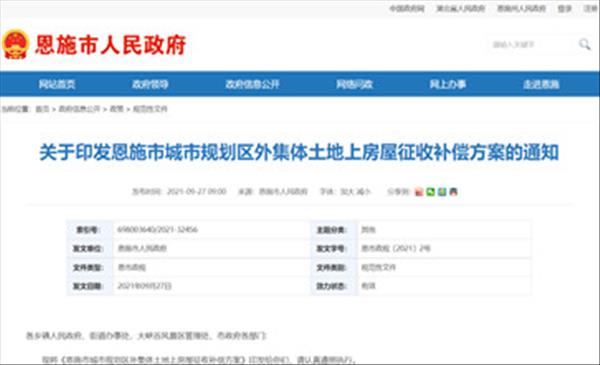Click the body sentence mentioning 房屋征收补偿方案

(x=199, y=360)
